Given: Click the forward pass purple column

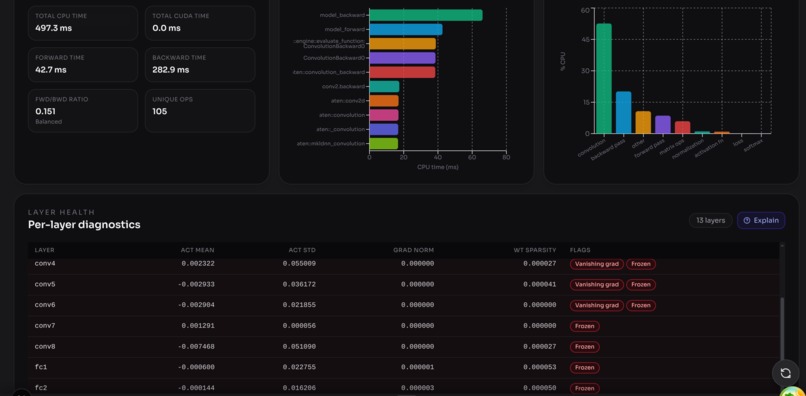Looking at the screenshot, I should 663,124.
